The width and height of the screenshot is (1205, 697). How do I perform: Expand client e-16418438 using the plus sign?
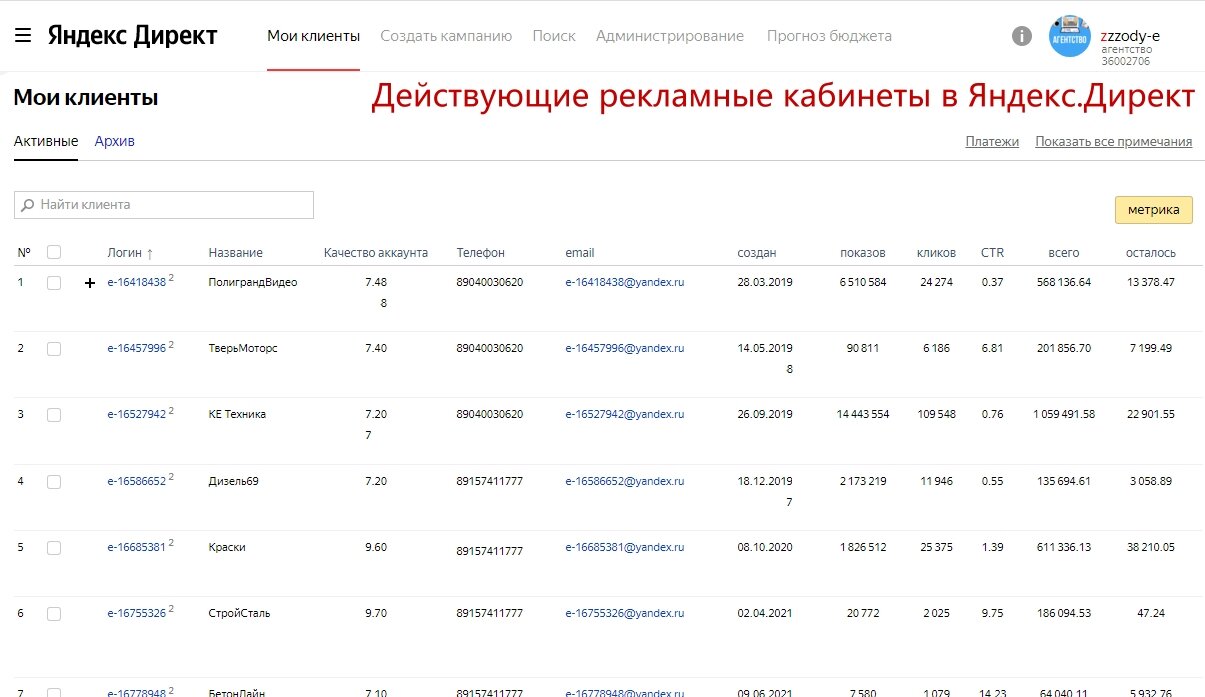click(x=89, y=282)
